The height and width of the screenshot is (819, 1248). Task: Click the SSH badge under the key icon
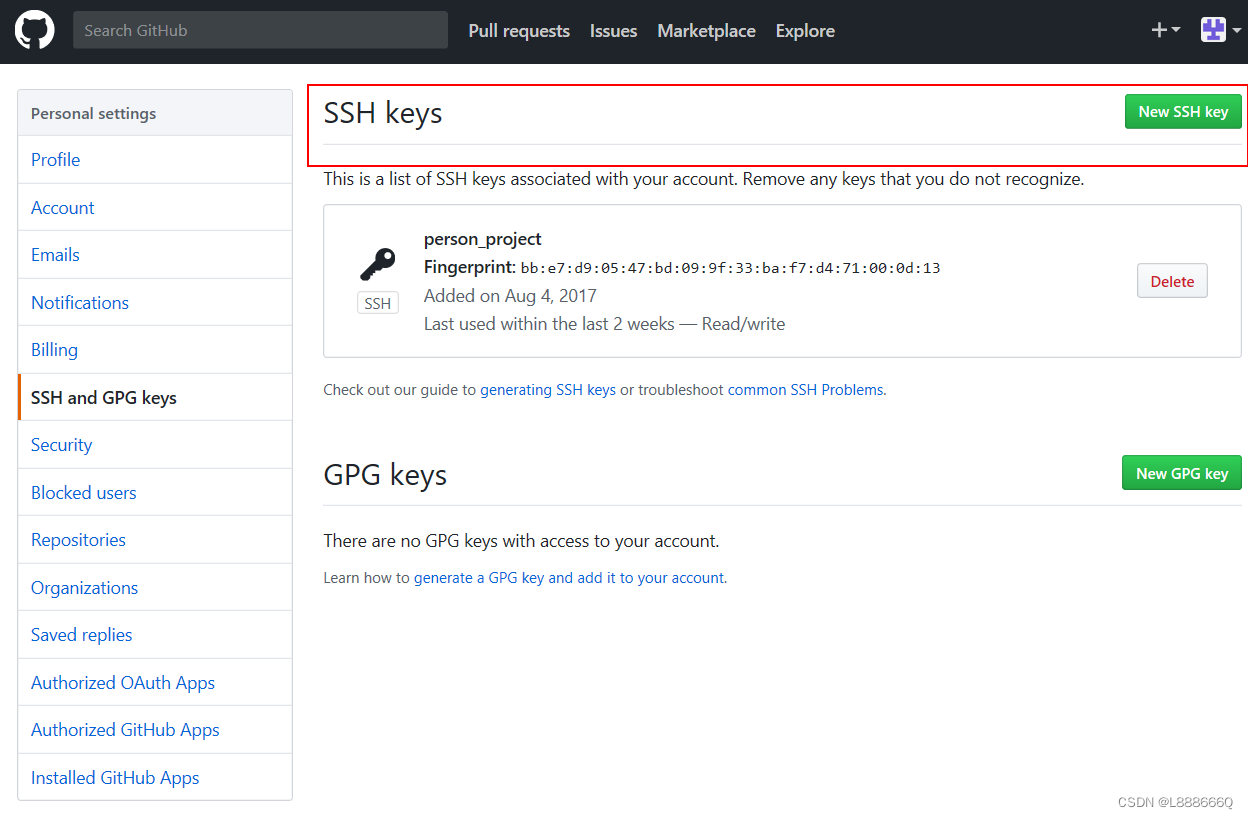(378, 303)
